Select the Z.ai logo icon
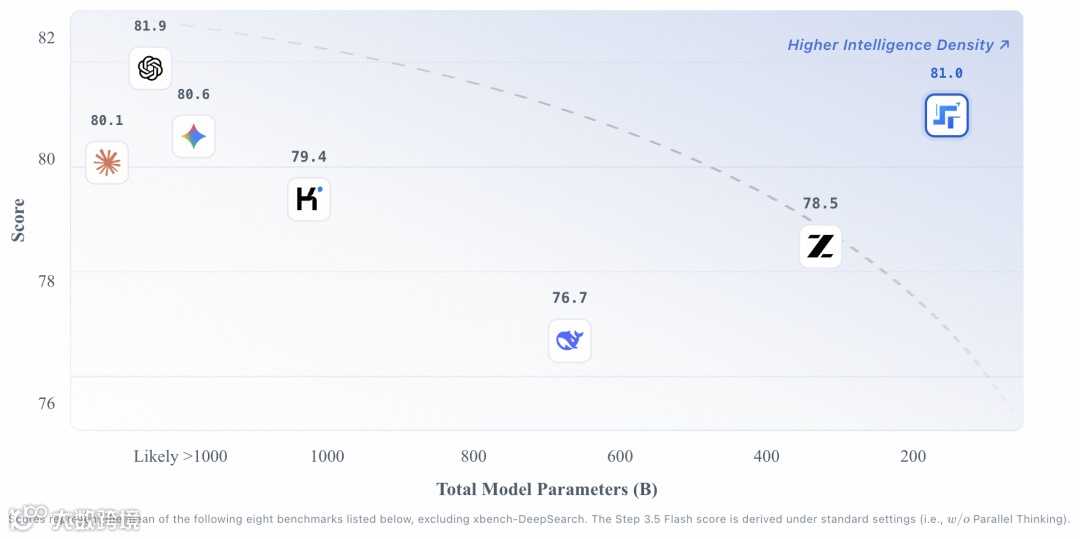 (820, 246)
